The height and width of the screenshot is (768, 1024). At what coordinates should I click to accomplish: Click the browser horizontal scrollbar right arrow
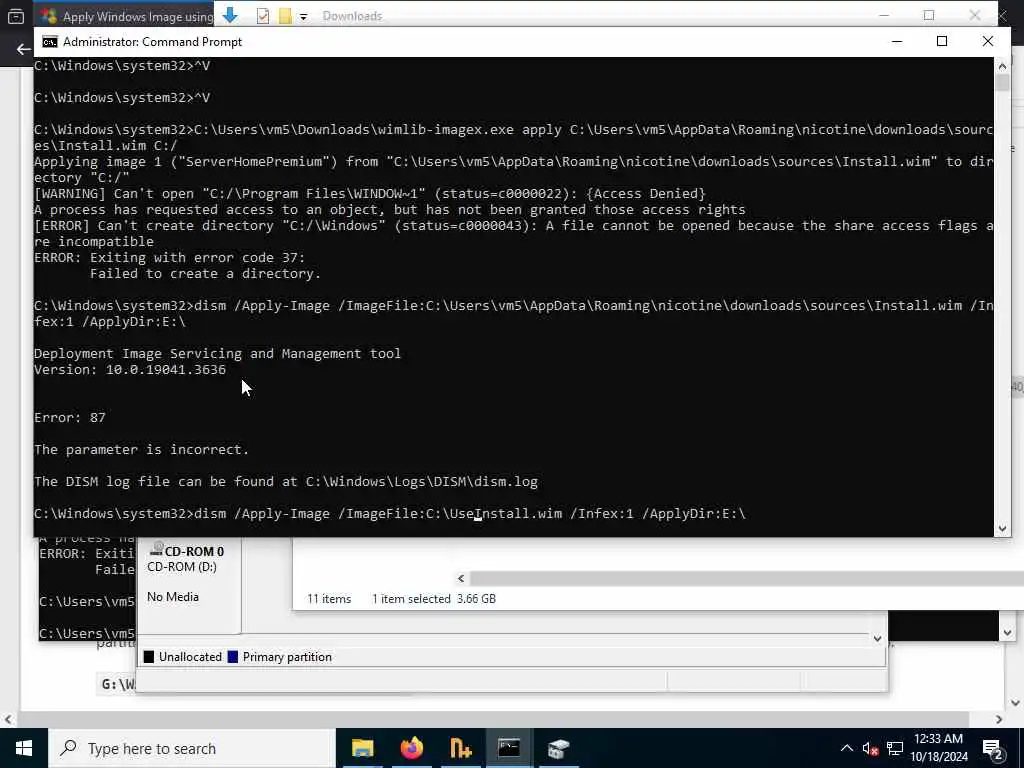tap(999, 719)
